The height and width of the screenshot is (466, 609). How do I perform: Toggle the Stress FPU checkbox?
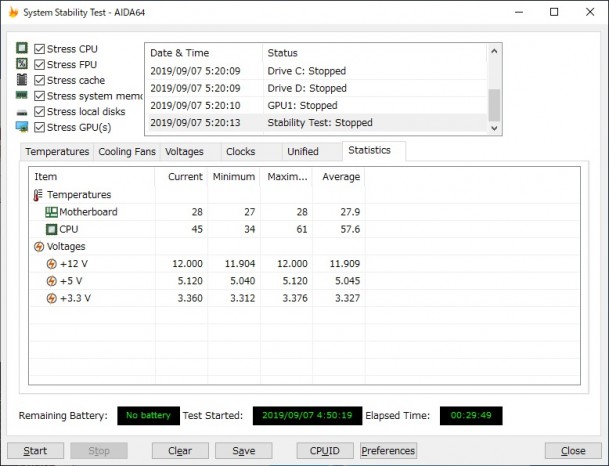tap(39, 65)
